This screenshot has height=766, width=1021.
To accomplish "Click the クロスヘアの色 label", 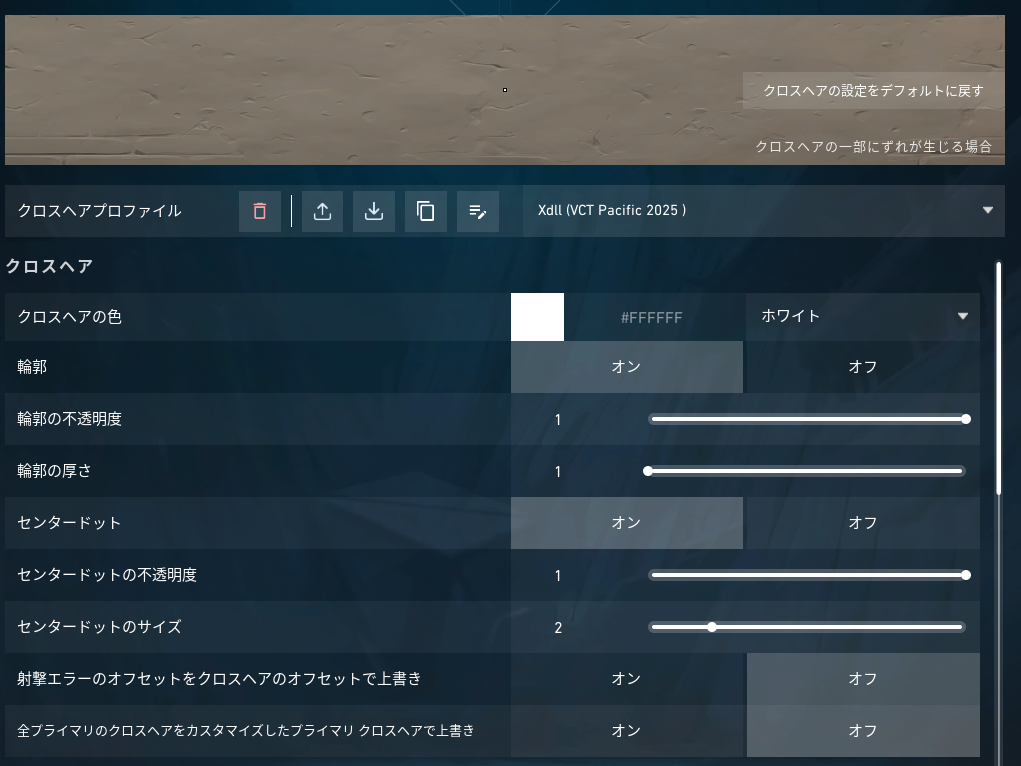I will point(70,317).
